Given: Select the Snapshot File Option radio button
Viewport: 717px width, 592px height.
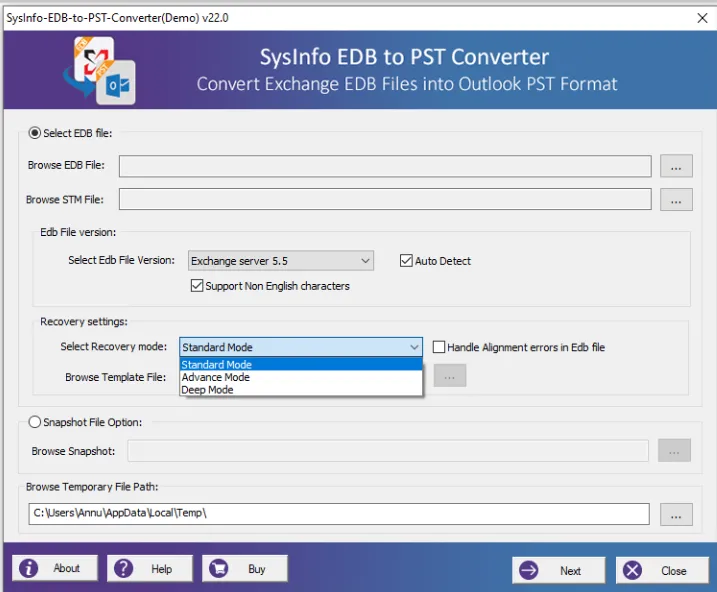Looking at the screenshot, I should 35,422.
